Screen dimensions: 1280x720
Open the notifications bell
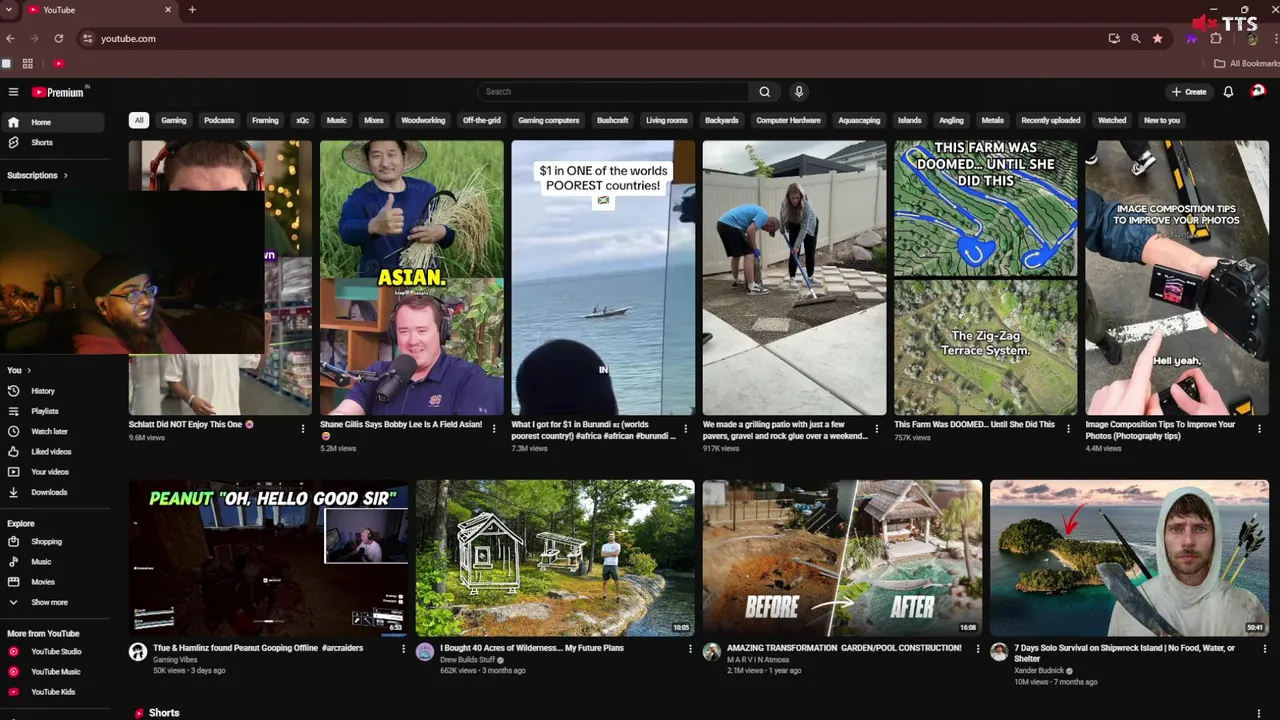coord(1228,92)
